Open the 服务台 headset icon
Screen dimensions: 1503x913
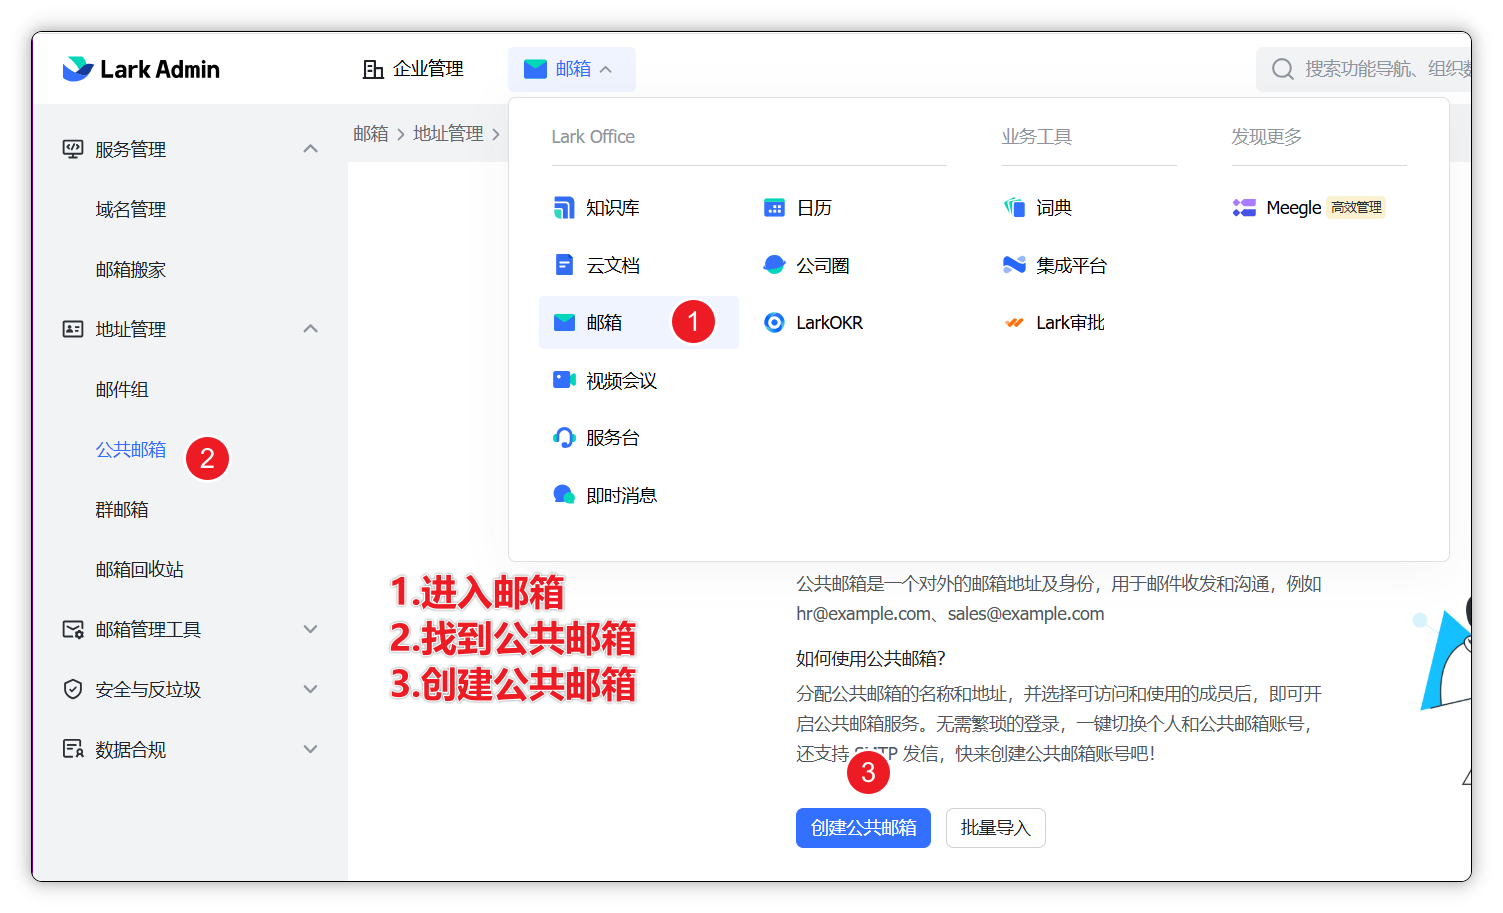tap(564, 438)
